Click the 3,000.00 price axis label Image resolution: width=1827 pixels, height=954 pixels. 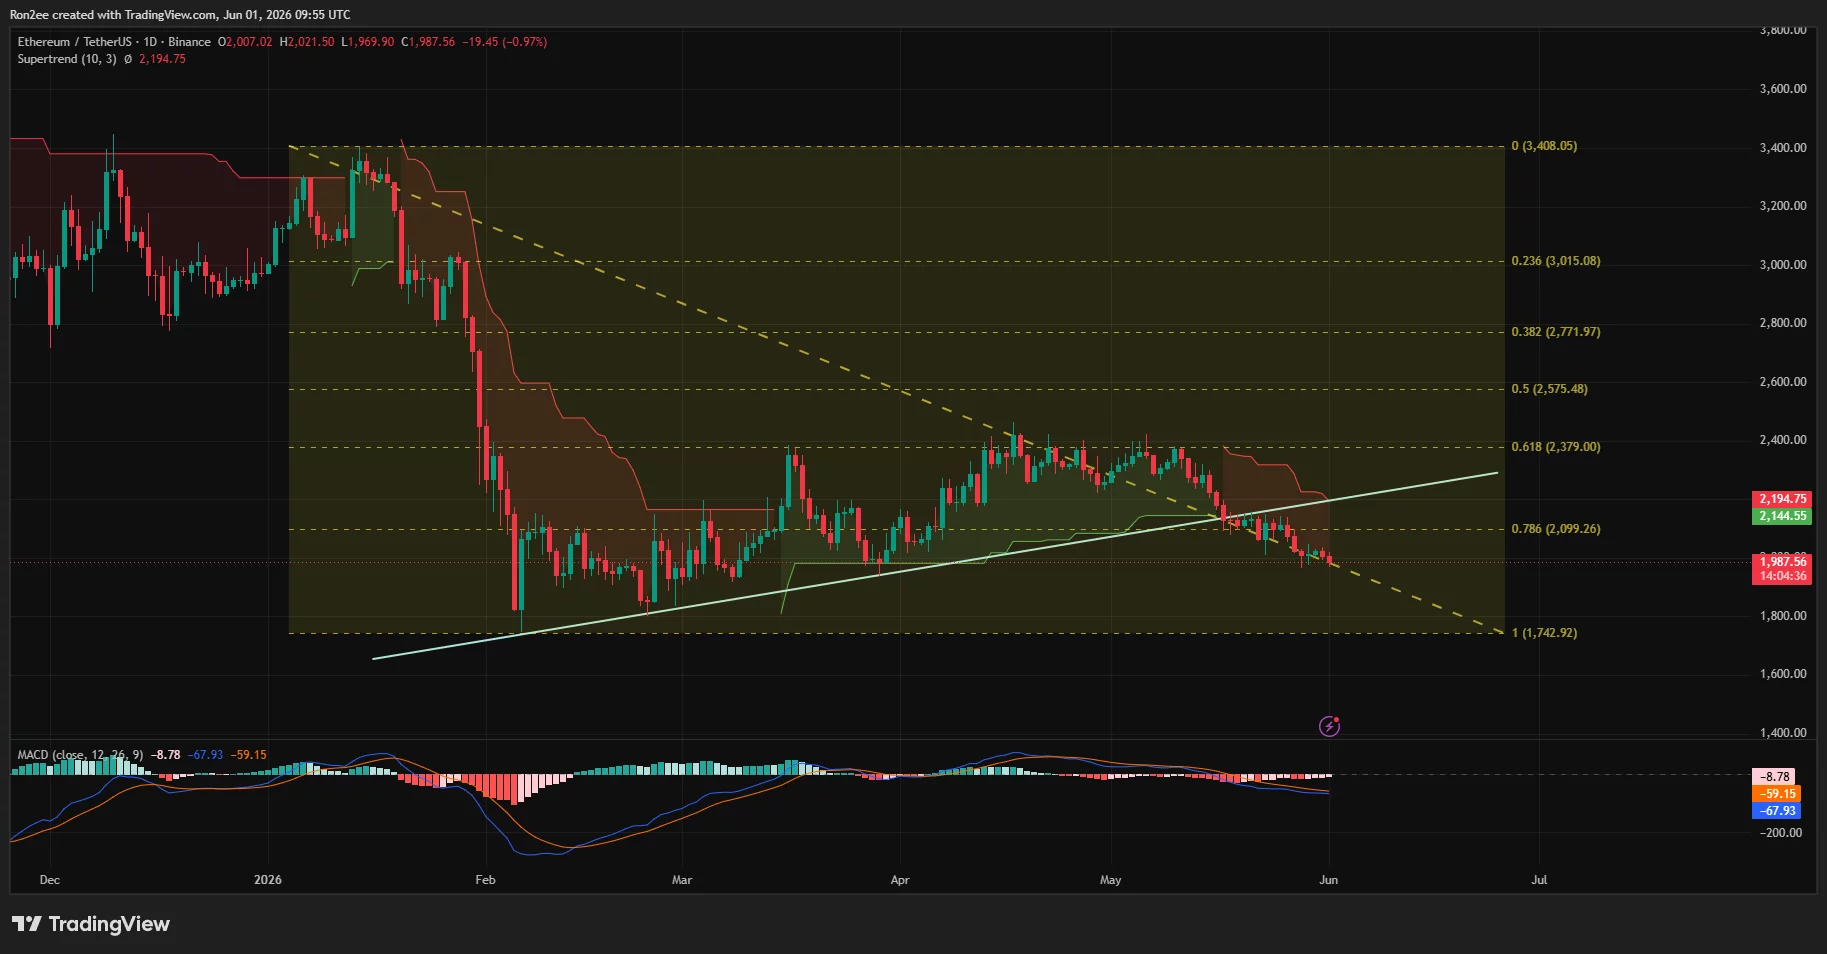1782,265
